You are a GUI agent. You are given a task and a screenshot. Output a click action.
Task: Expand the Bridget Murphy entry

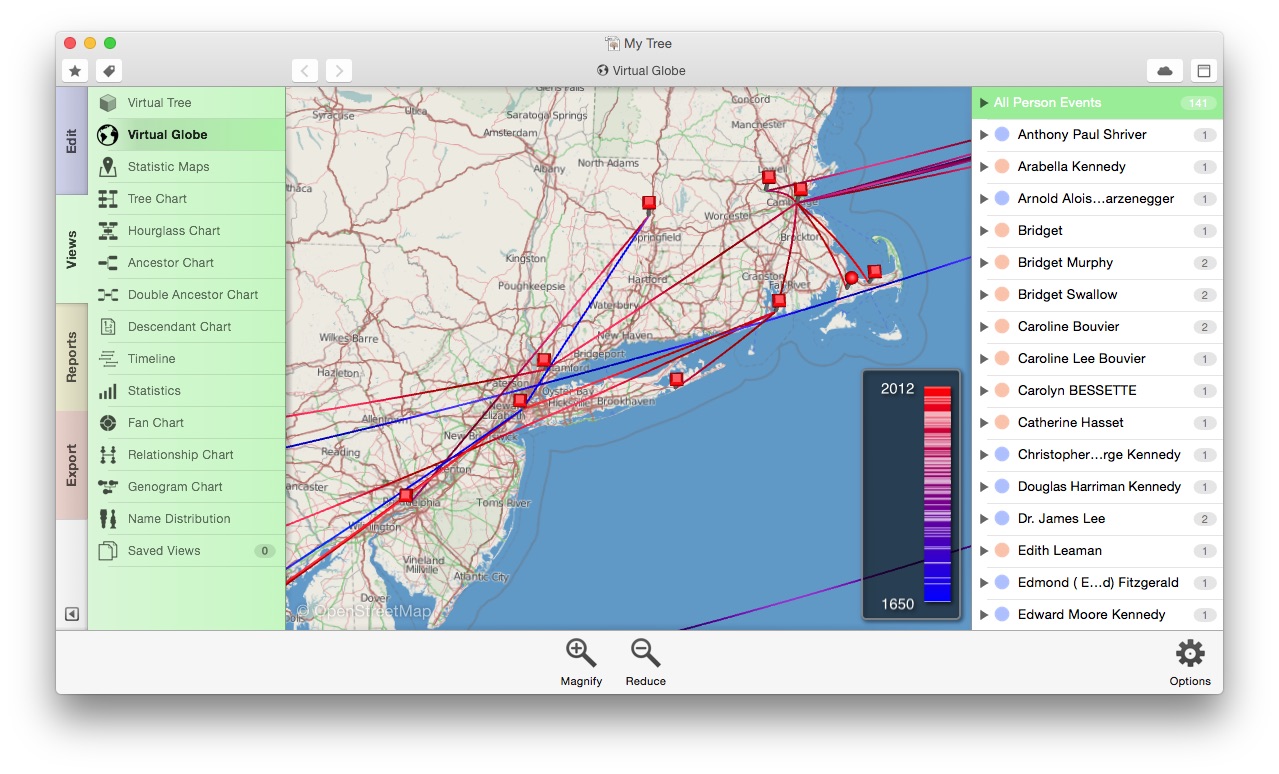tap(984, 263)
